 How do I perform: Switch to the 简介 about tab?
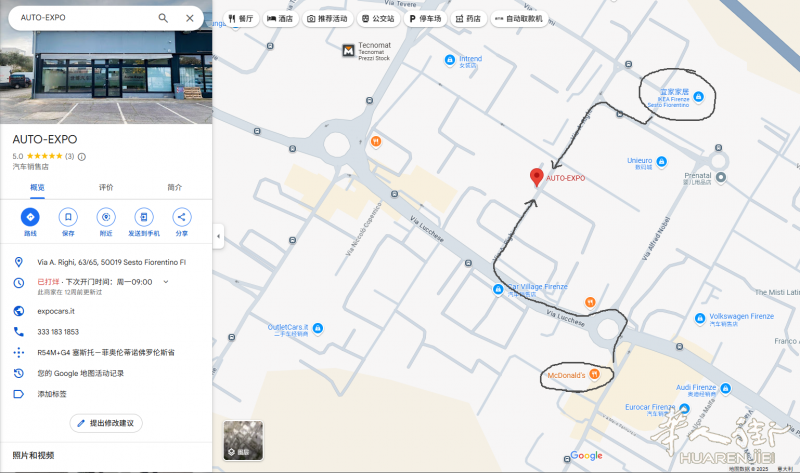[x=174, y=187]
